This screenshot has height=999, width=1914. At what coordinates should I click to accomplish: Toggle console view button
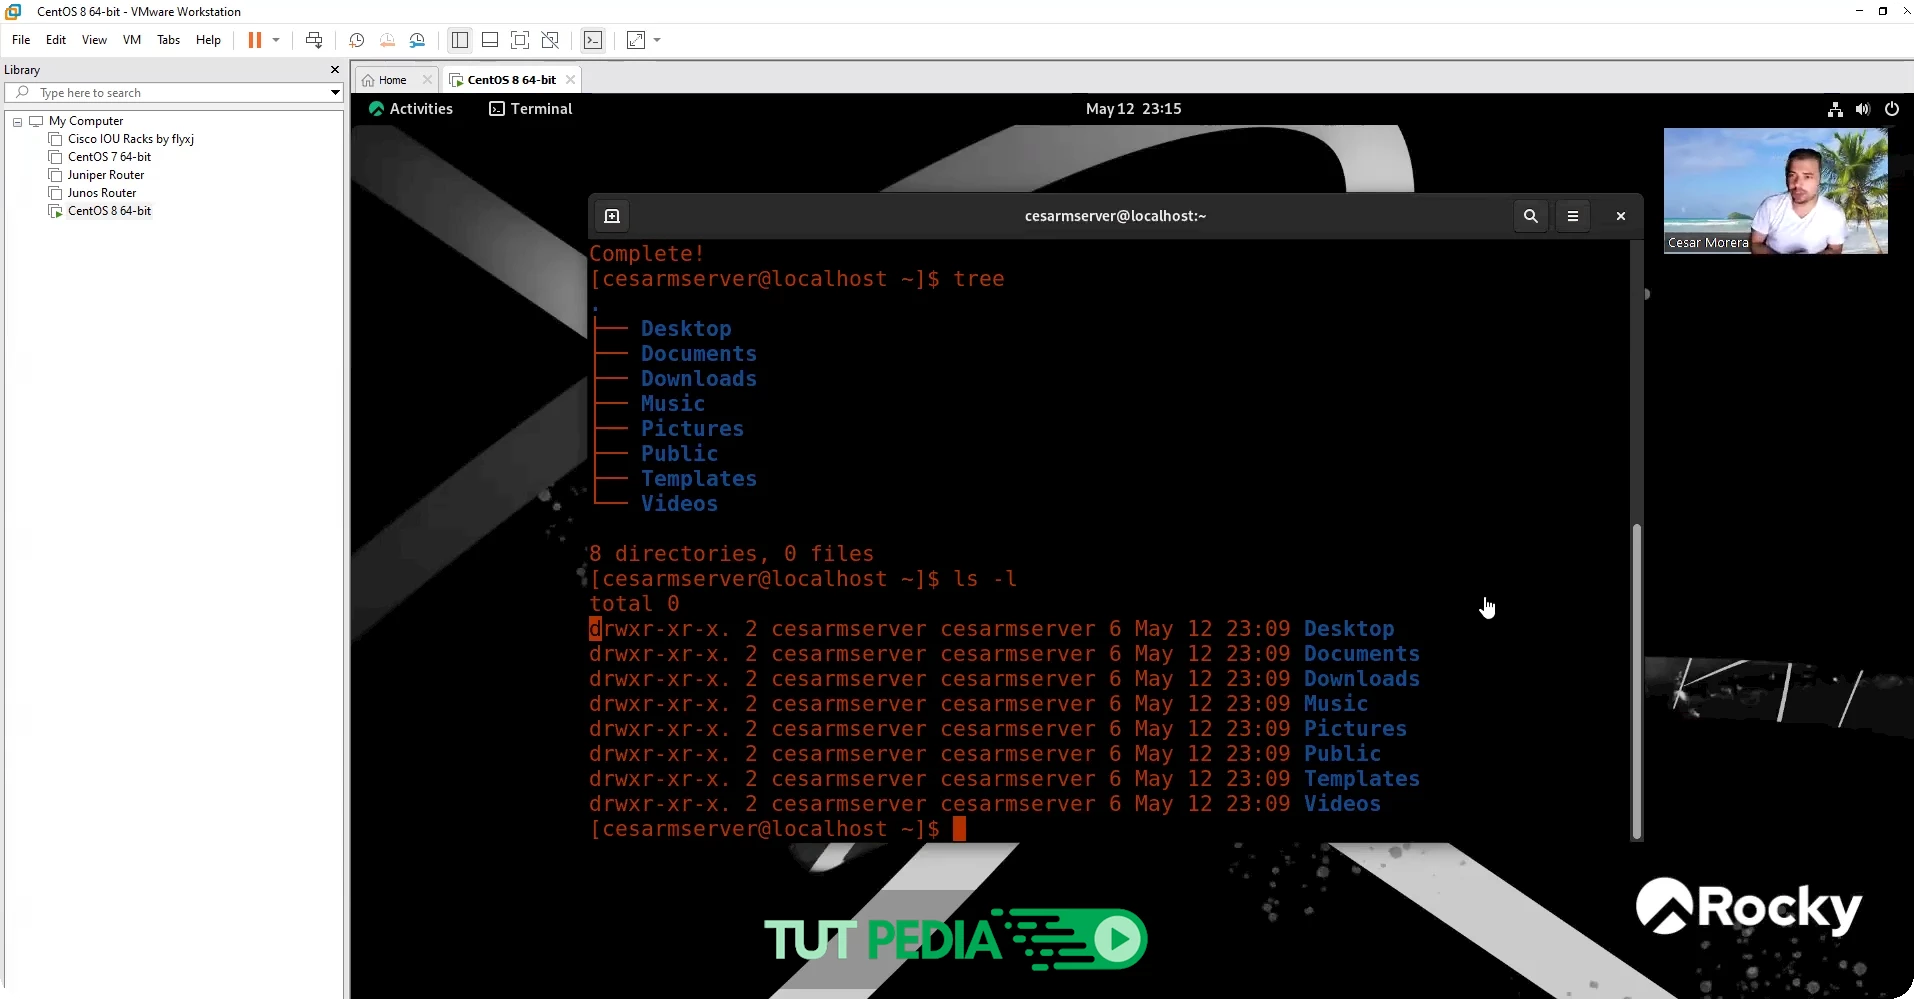click(x=593, y=40)
